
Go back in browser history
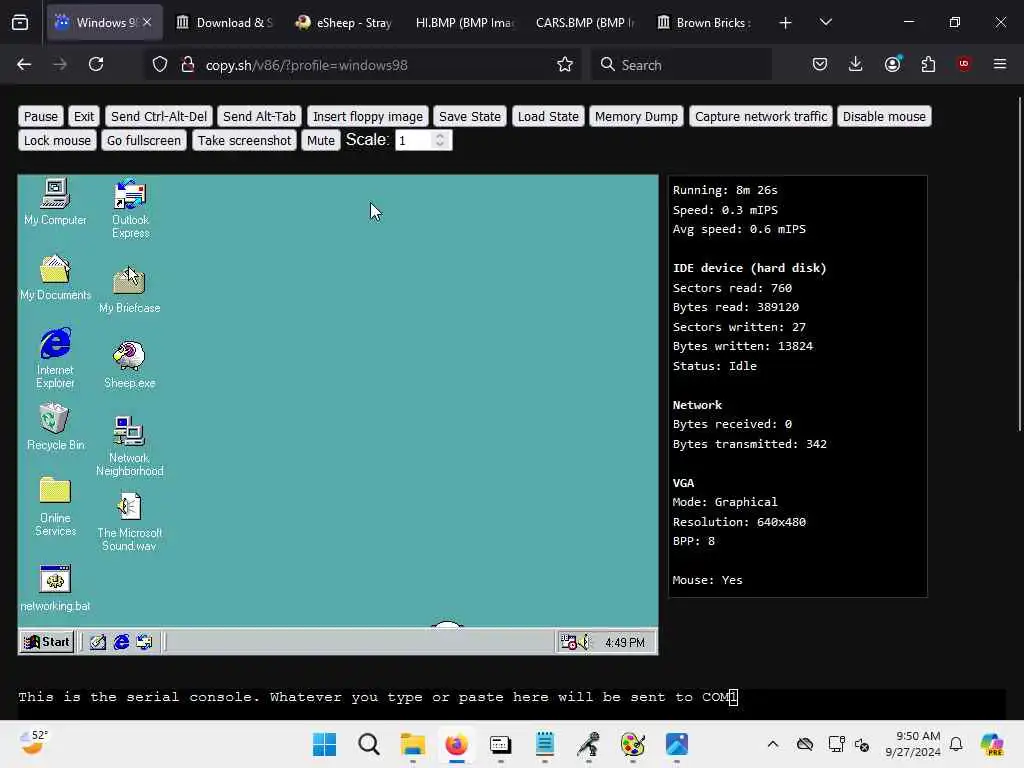[24, 65]
